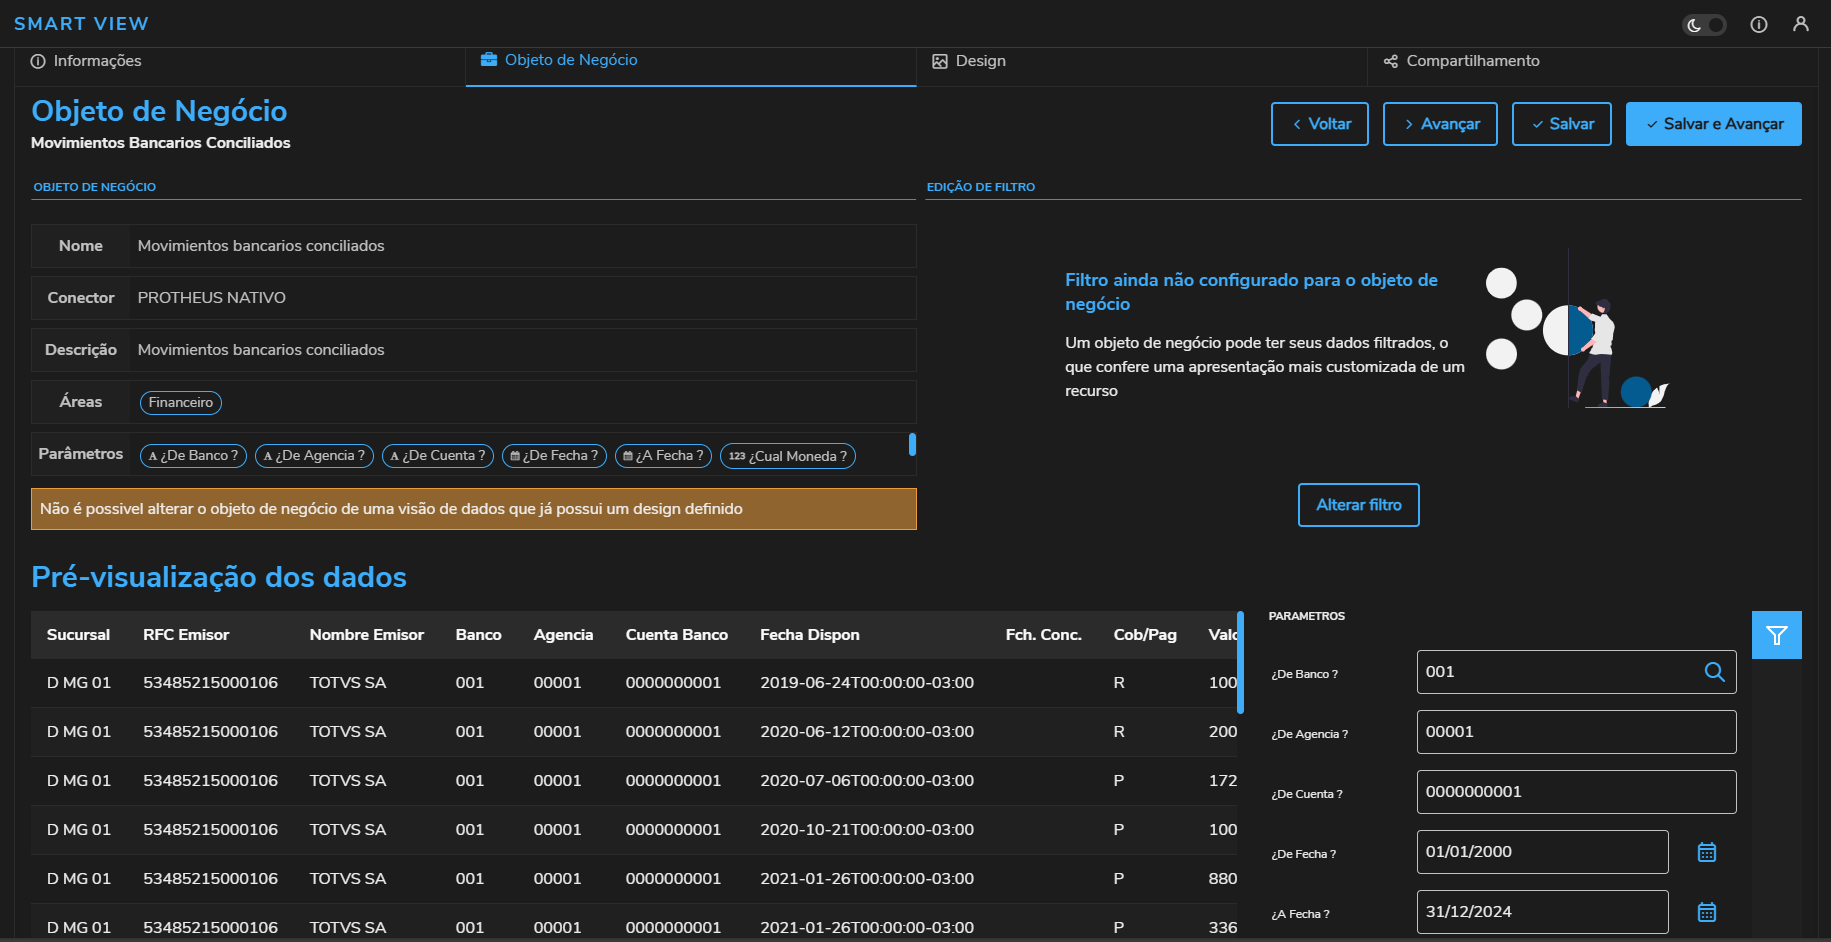The width and height of the screenshot is (1831, 942).
Task: Open calendar picker for ¿De Fecha?
Action: (x=1707, y=852)
